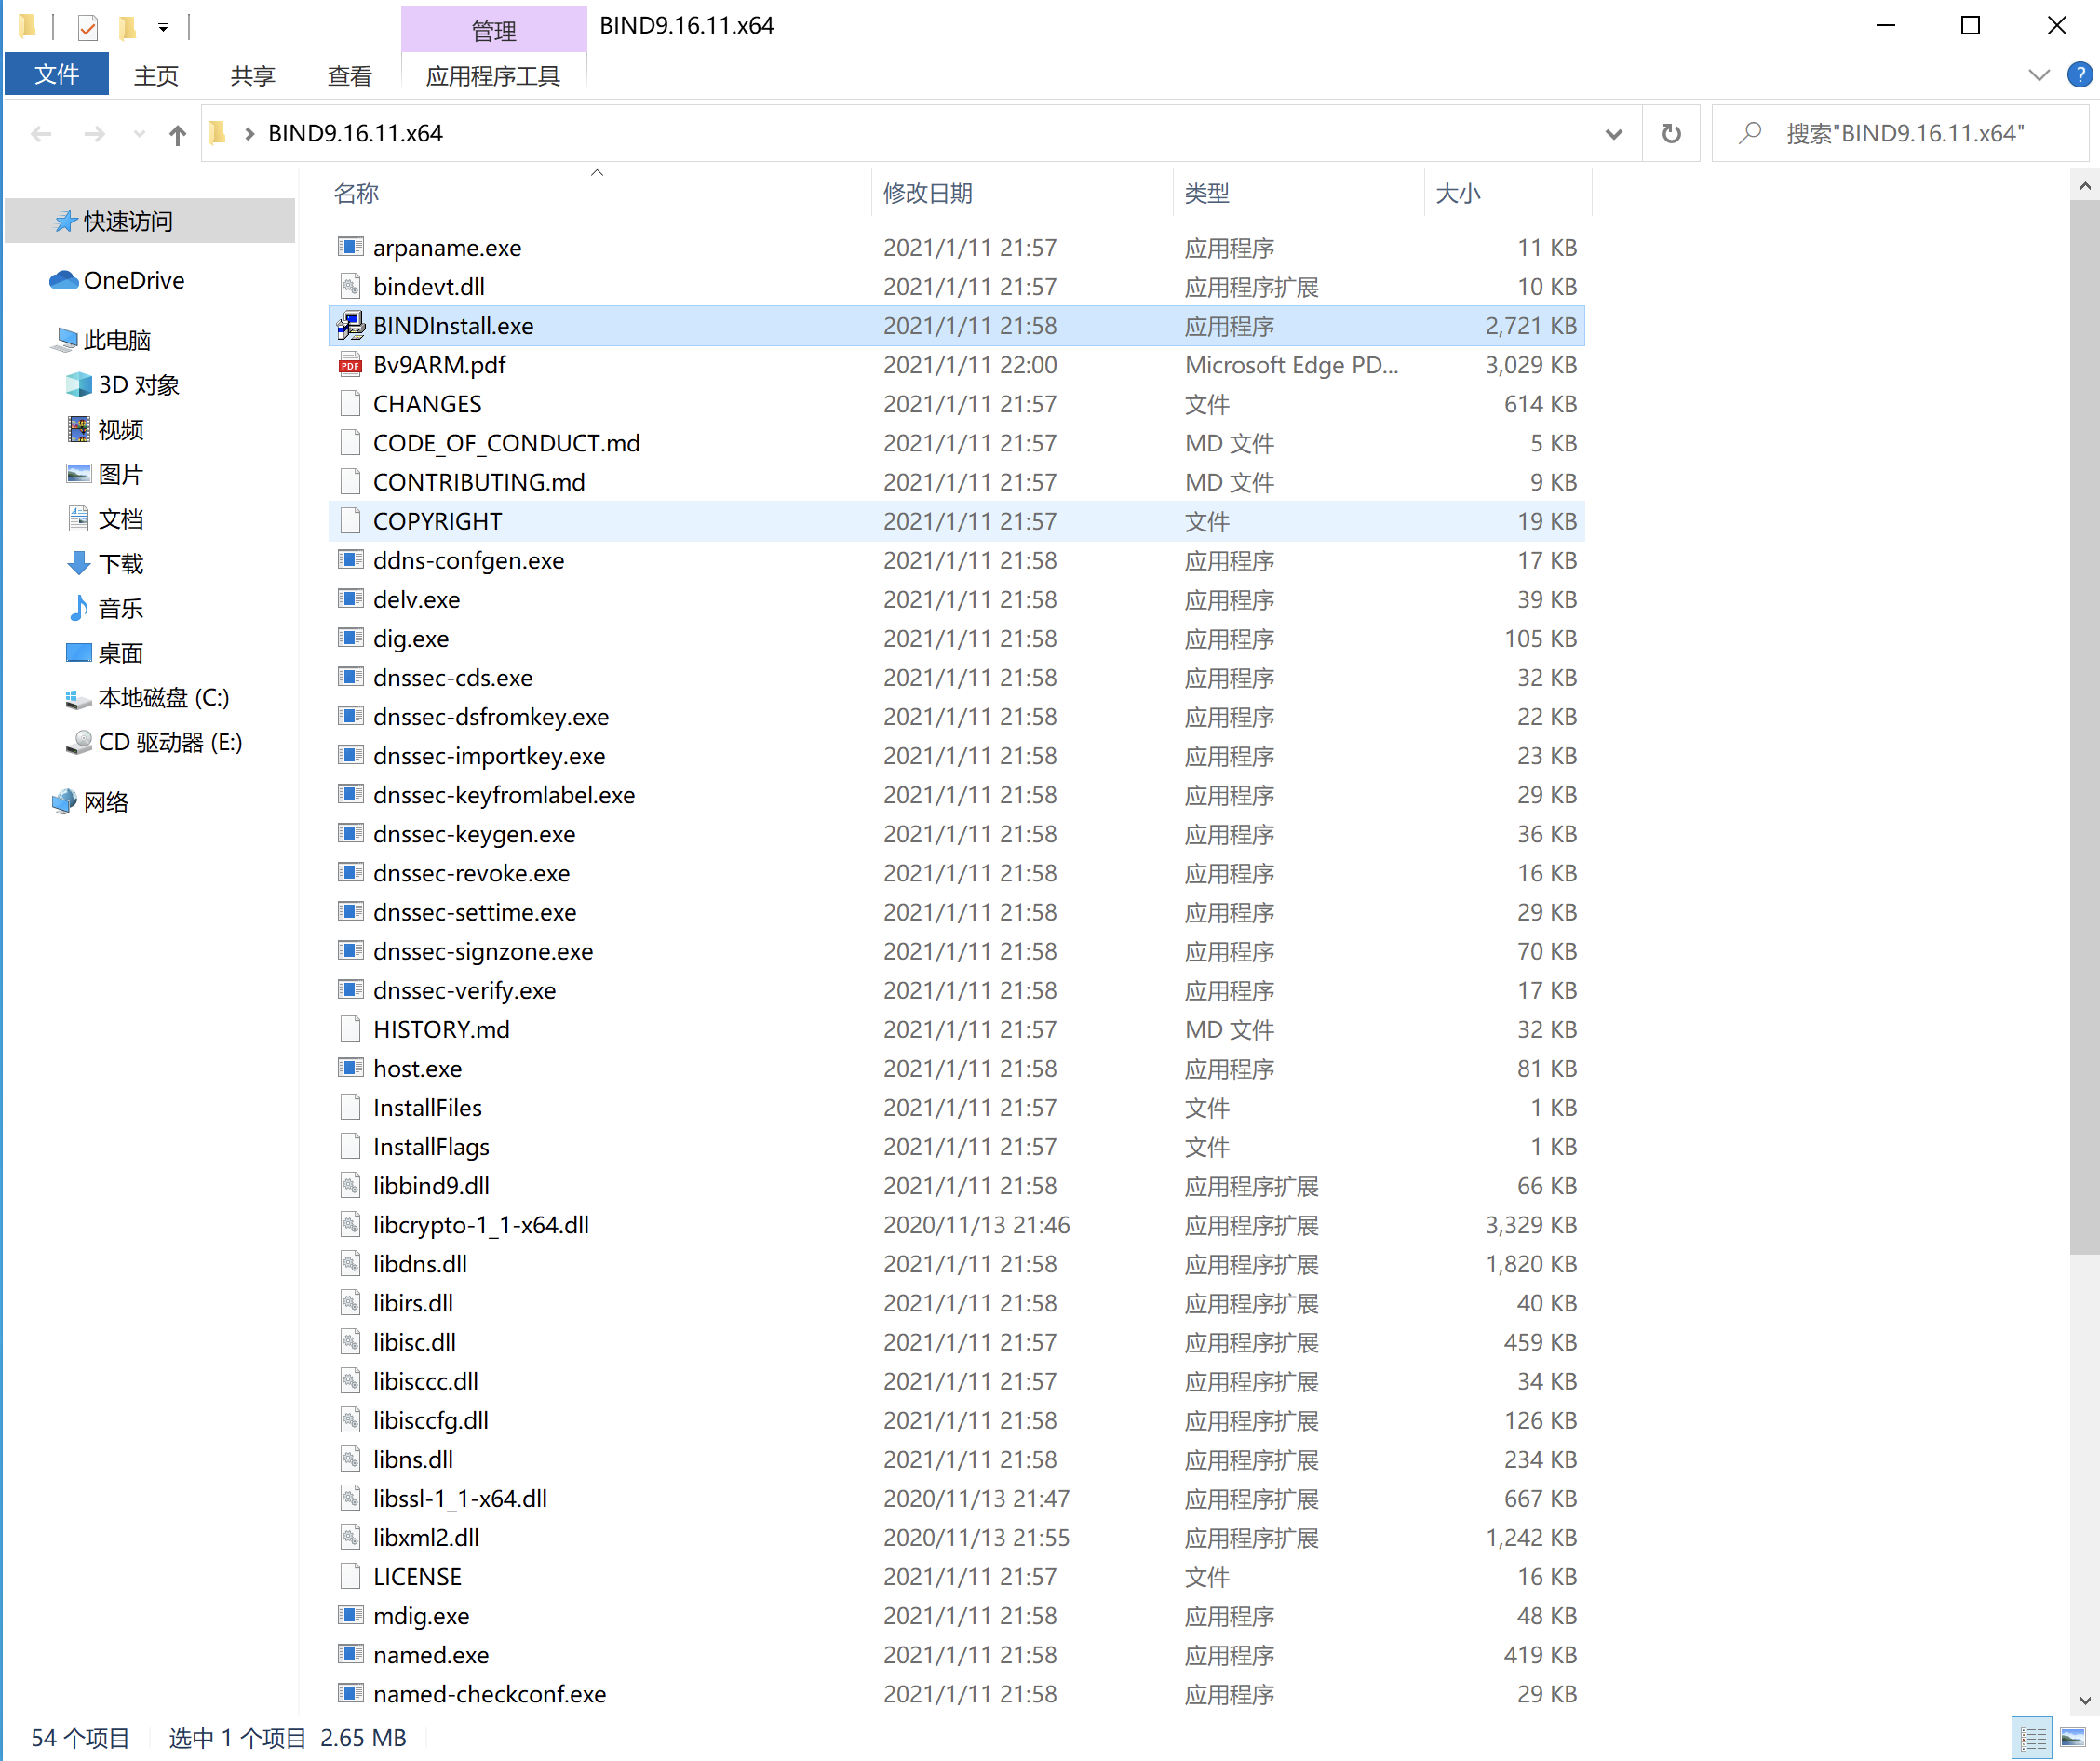This screenshot has width=2100, height=1761.
Task: Click the CHANGES blank file icon
Action: pyautogui.click(x=350, y=404)
